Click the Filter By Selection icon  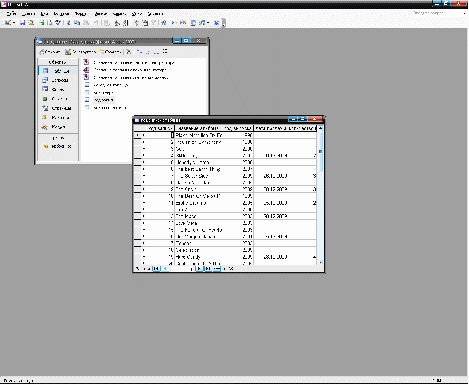coord(137,23)
